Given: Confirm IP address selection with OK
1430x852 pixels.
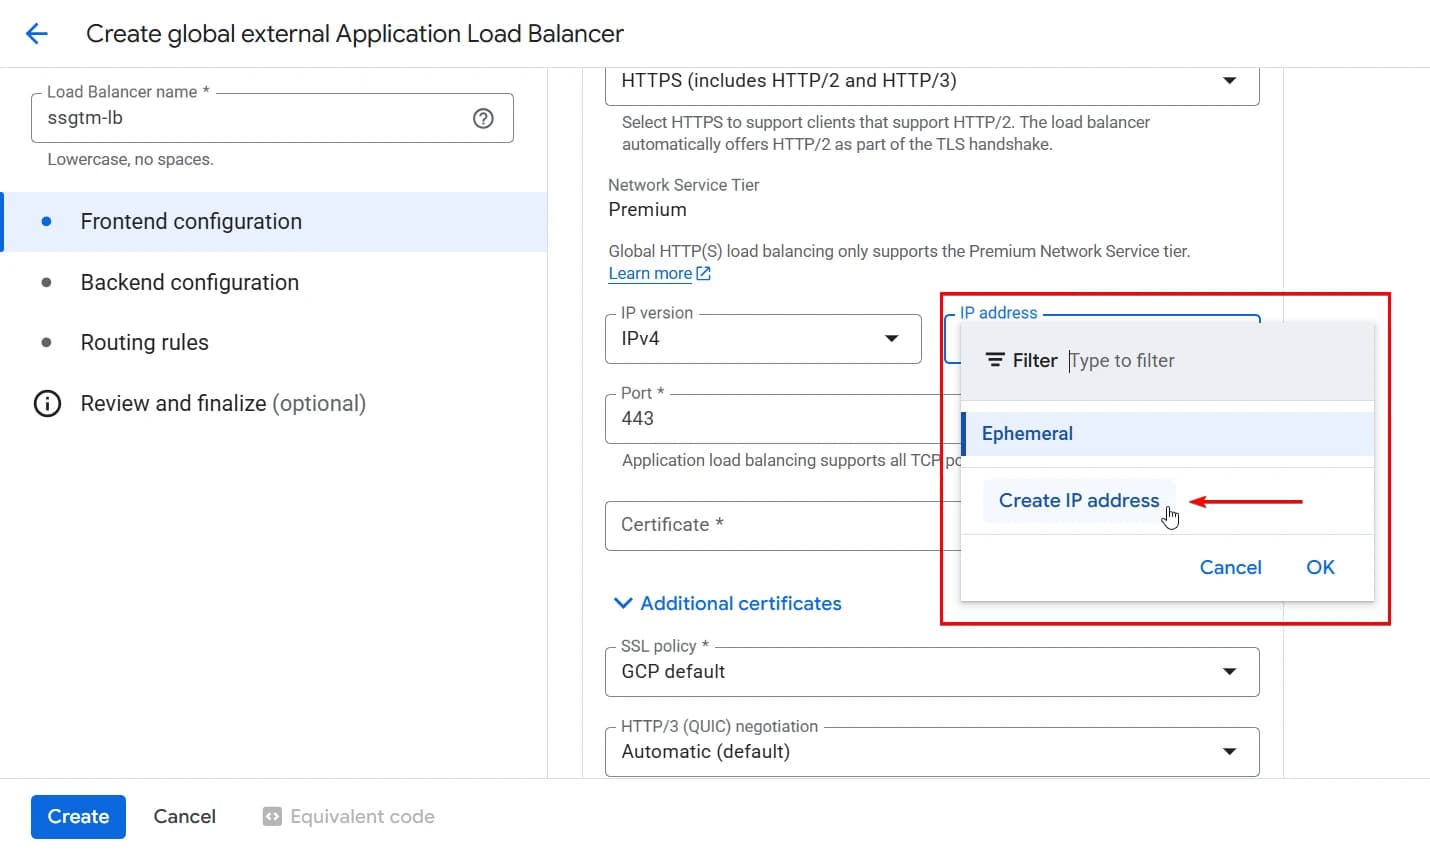Looking at the screenshot, I should (1319, 567).
